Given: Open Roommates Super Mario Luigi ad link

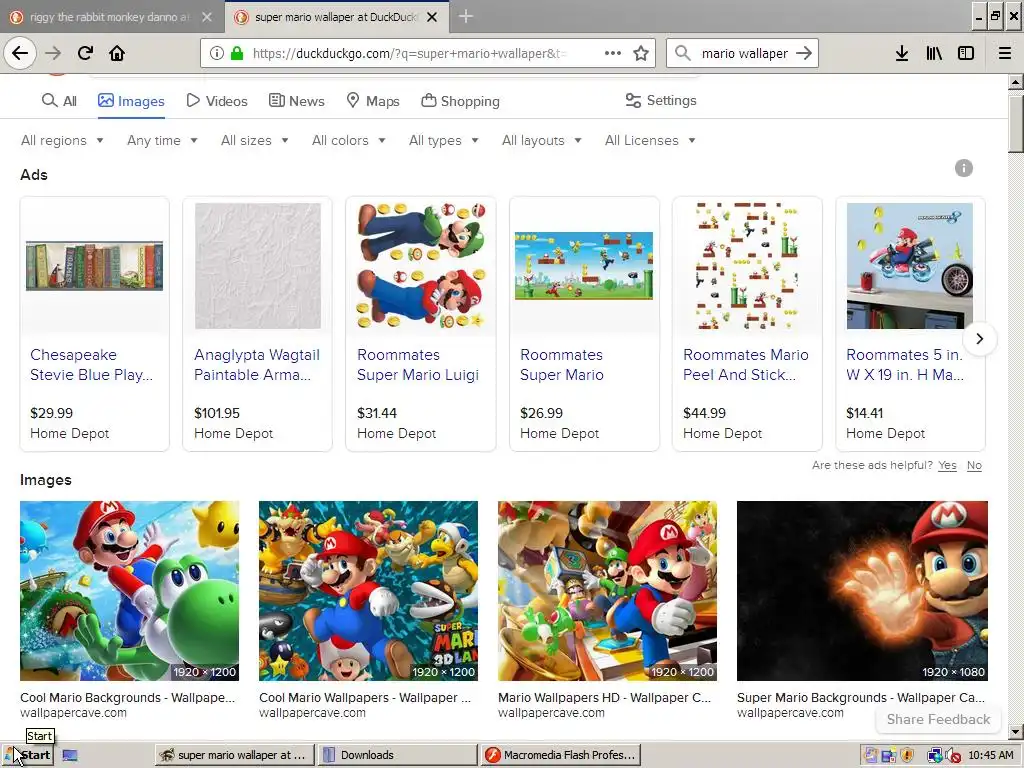Looking at the screenshot, I should [418, 364].
